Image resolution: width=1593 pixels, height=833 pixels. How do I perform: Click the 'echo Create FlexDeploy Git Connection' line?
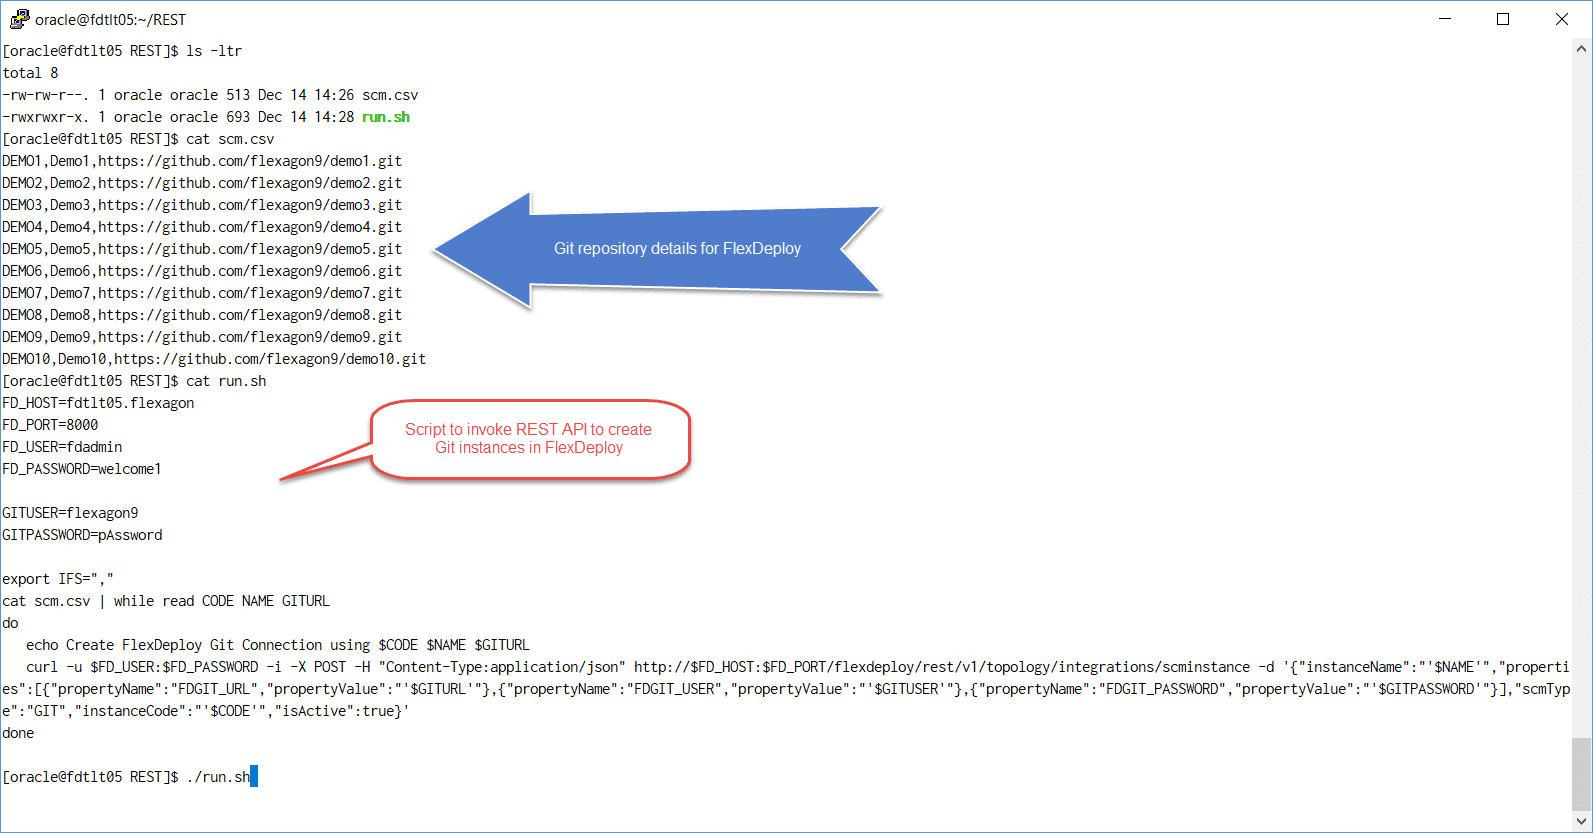pos(278,645)
